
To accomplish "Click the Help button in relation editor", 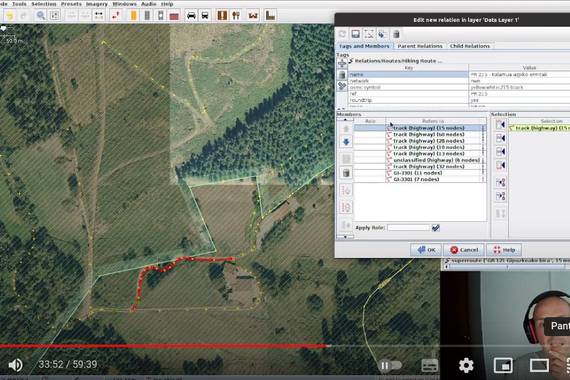I will [504, 250].
